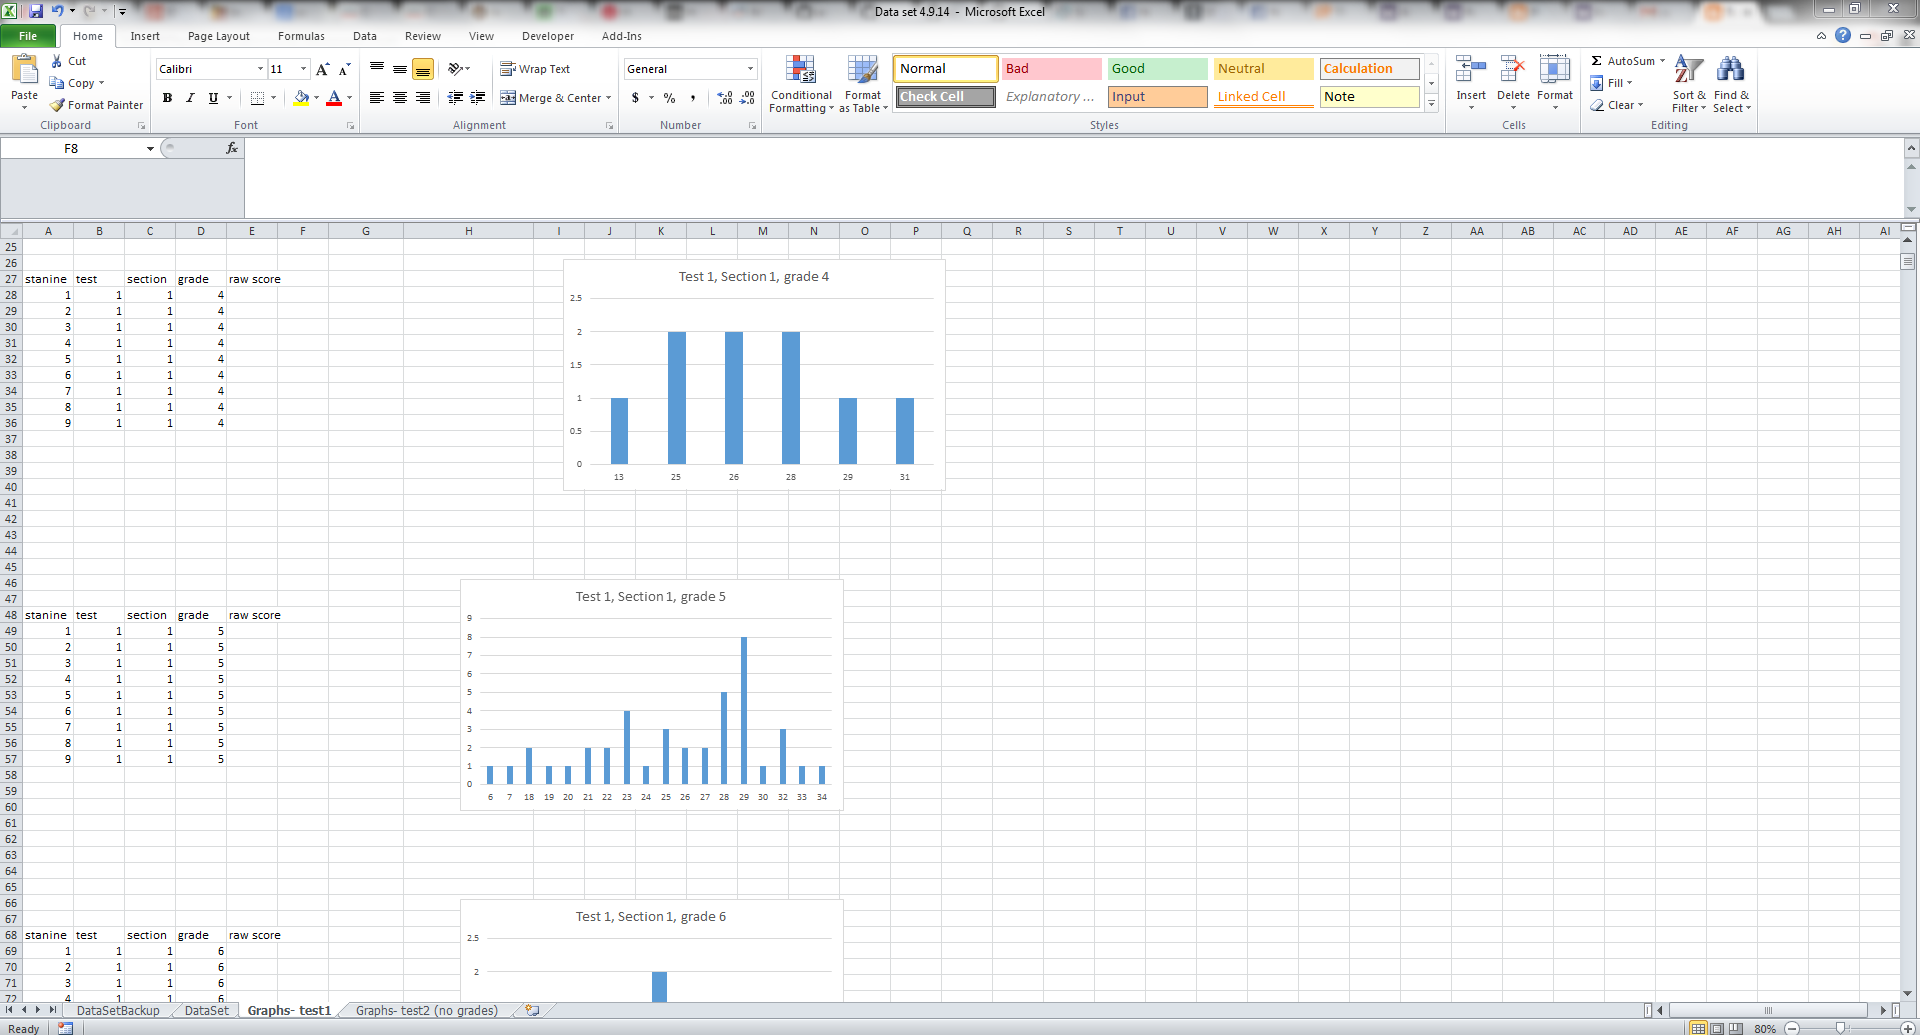
Task: Toggle Bottom Align vertical alignment
Action: tap(423, 69)
